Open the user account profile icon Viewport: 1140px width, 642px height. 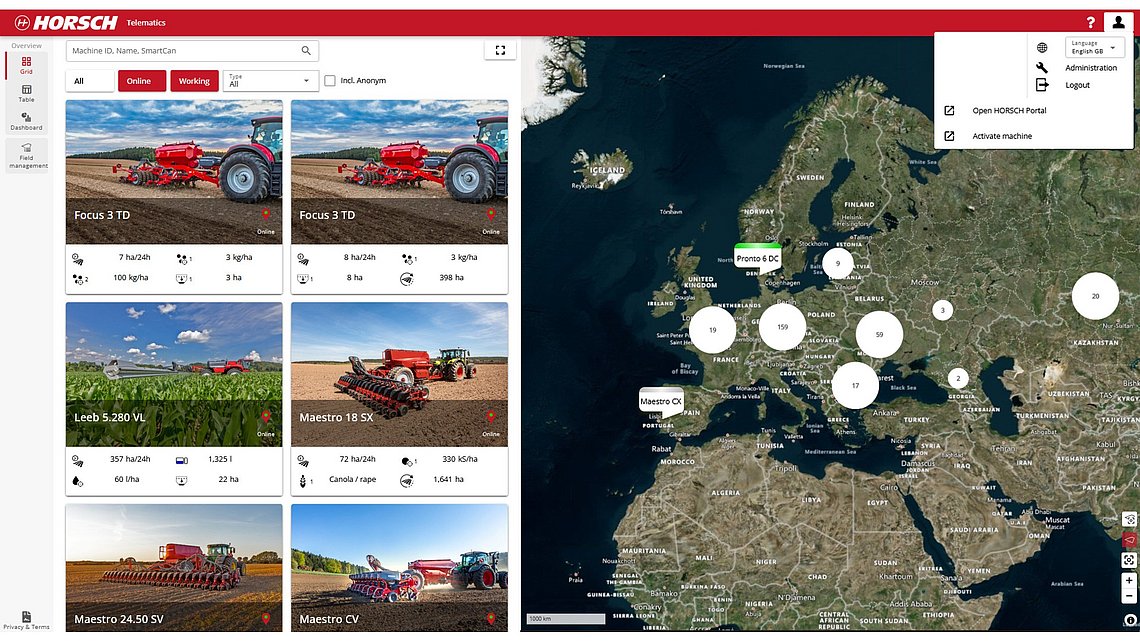tap(1118, 22)
